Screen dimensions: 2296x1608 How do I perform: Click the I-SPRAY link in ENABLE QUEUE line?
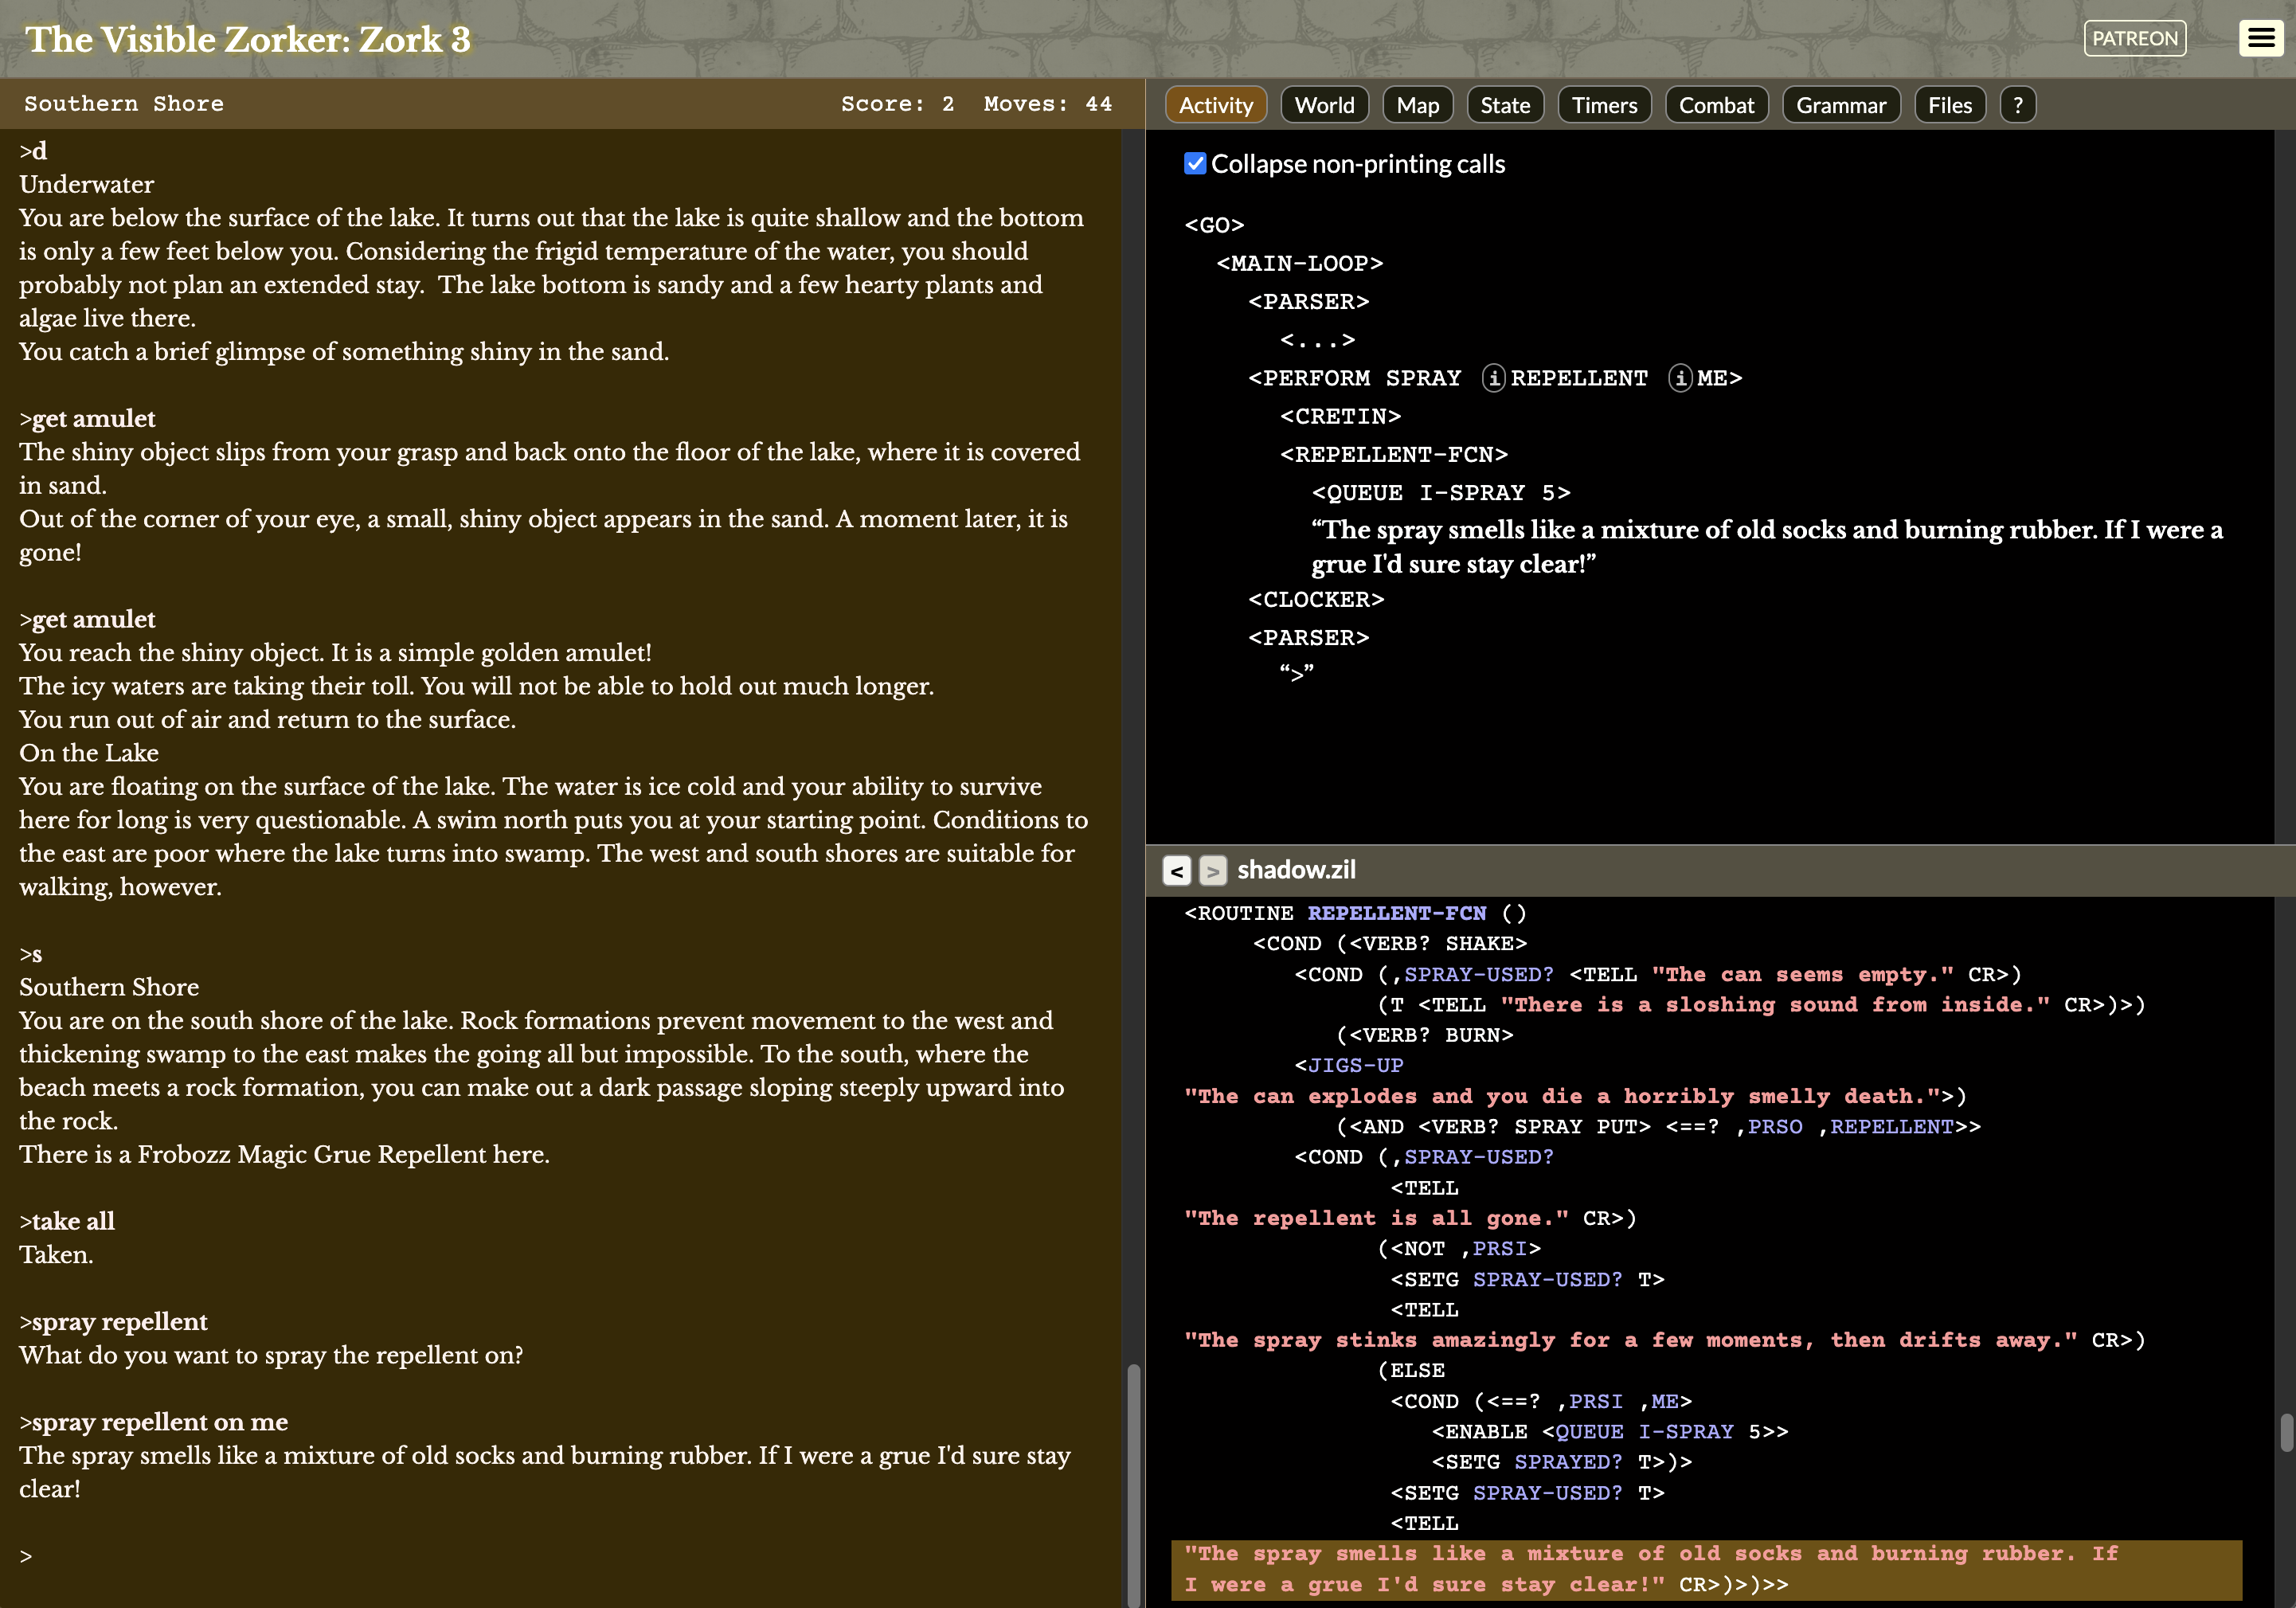click(x=1686, y=1431)
